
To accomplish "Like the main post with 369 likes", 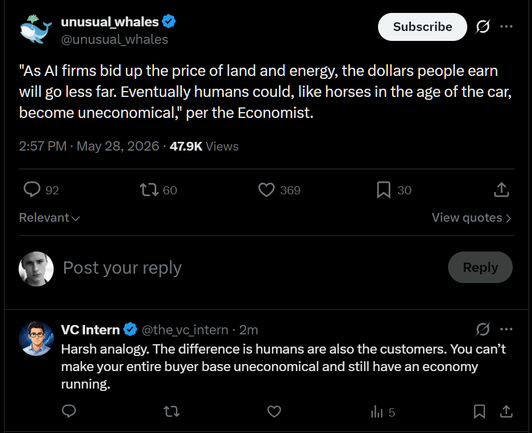I will point(279,190).
